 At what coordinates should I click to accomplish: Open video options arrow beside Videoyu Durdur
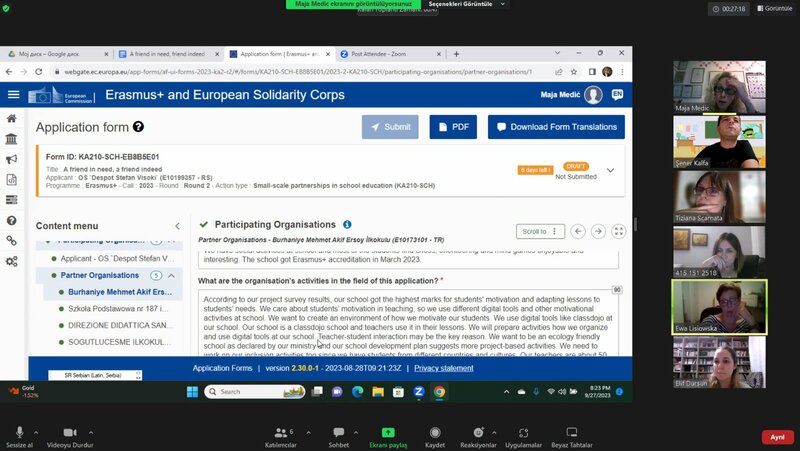(x=91, y=433)
